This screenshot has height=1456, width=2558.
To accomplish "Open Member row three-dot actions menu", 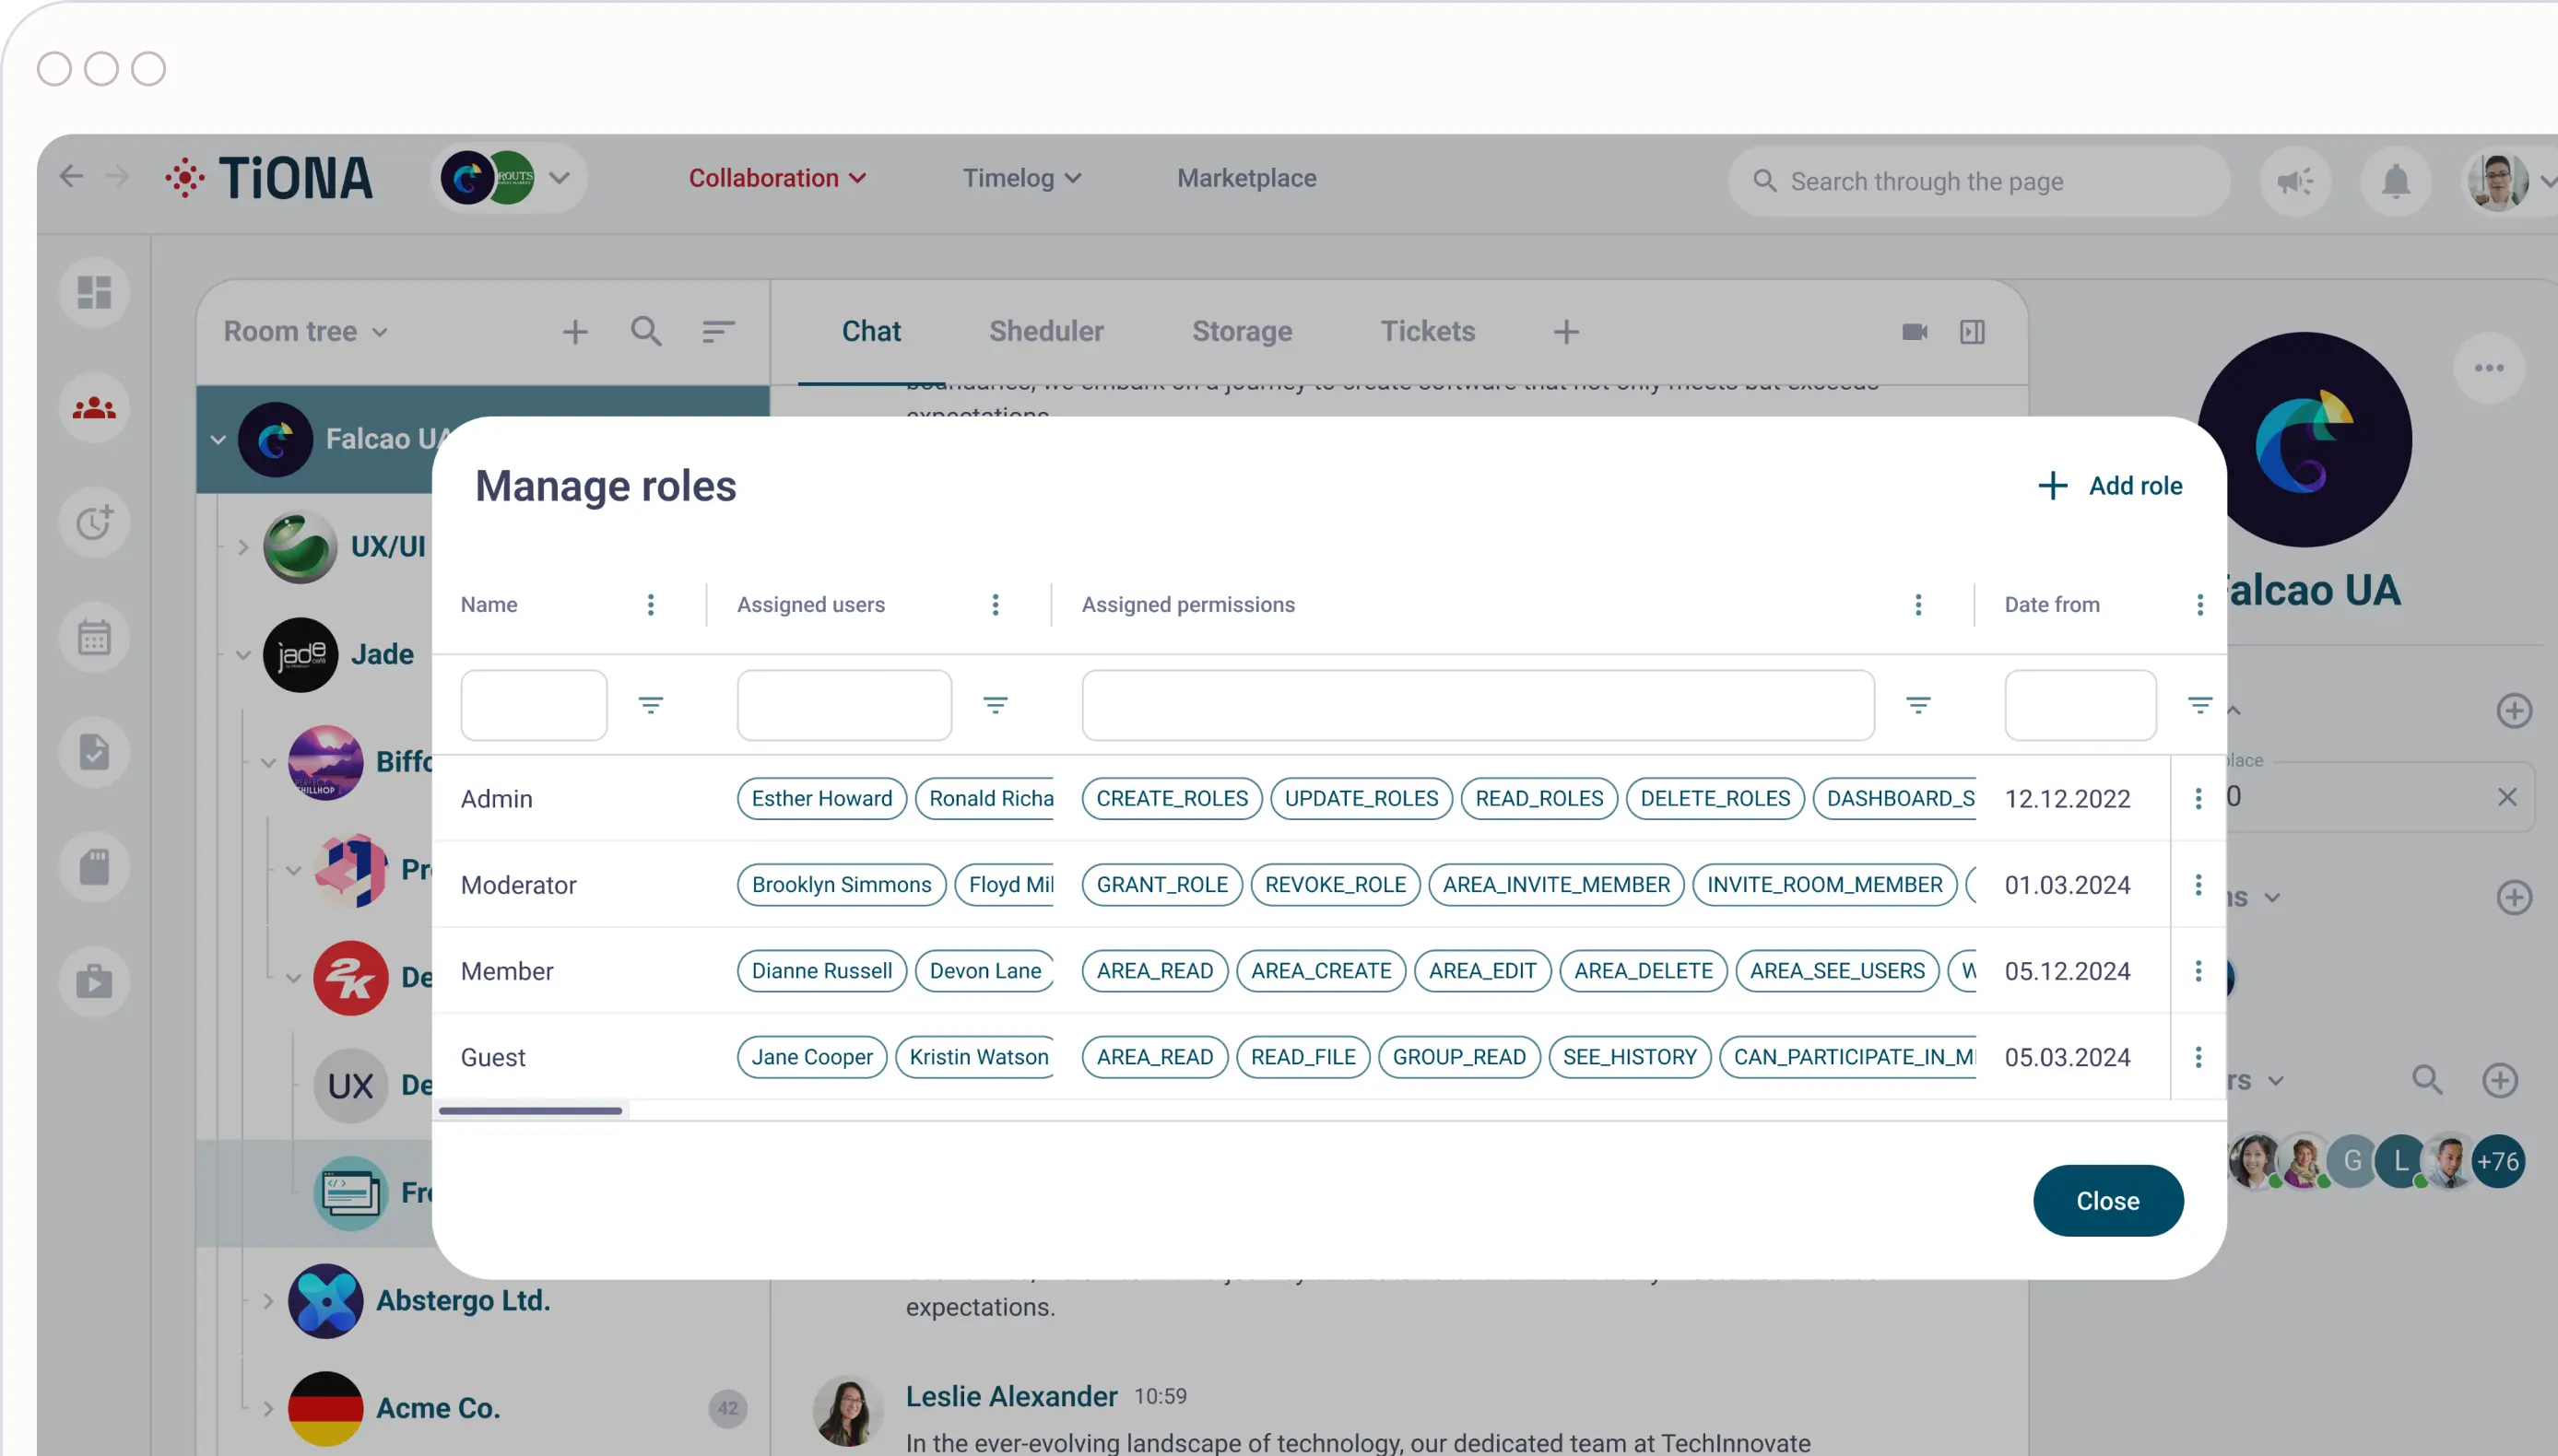I will pyautogui.click(x=2198, y=970).
